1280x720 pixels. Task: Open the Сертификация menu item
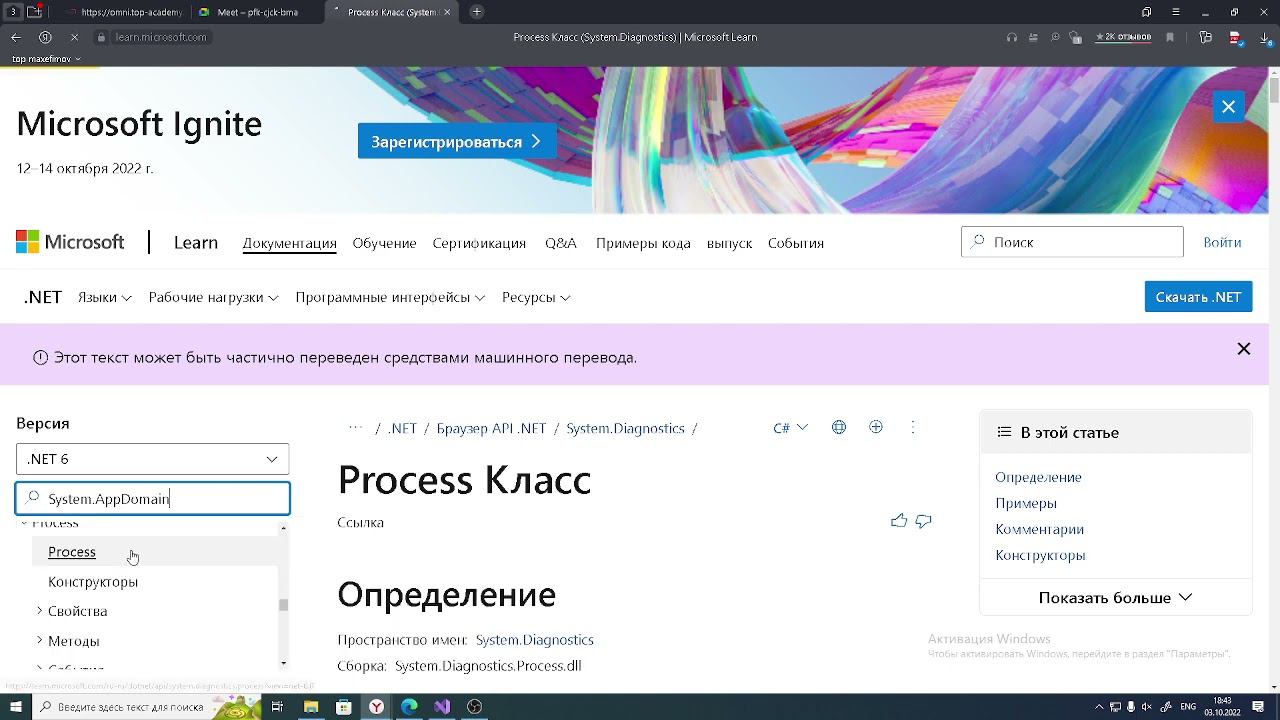tap(480, 243)
